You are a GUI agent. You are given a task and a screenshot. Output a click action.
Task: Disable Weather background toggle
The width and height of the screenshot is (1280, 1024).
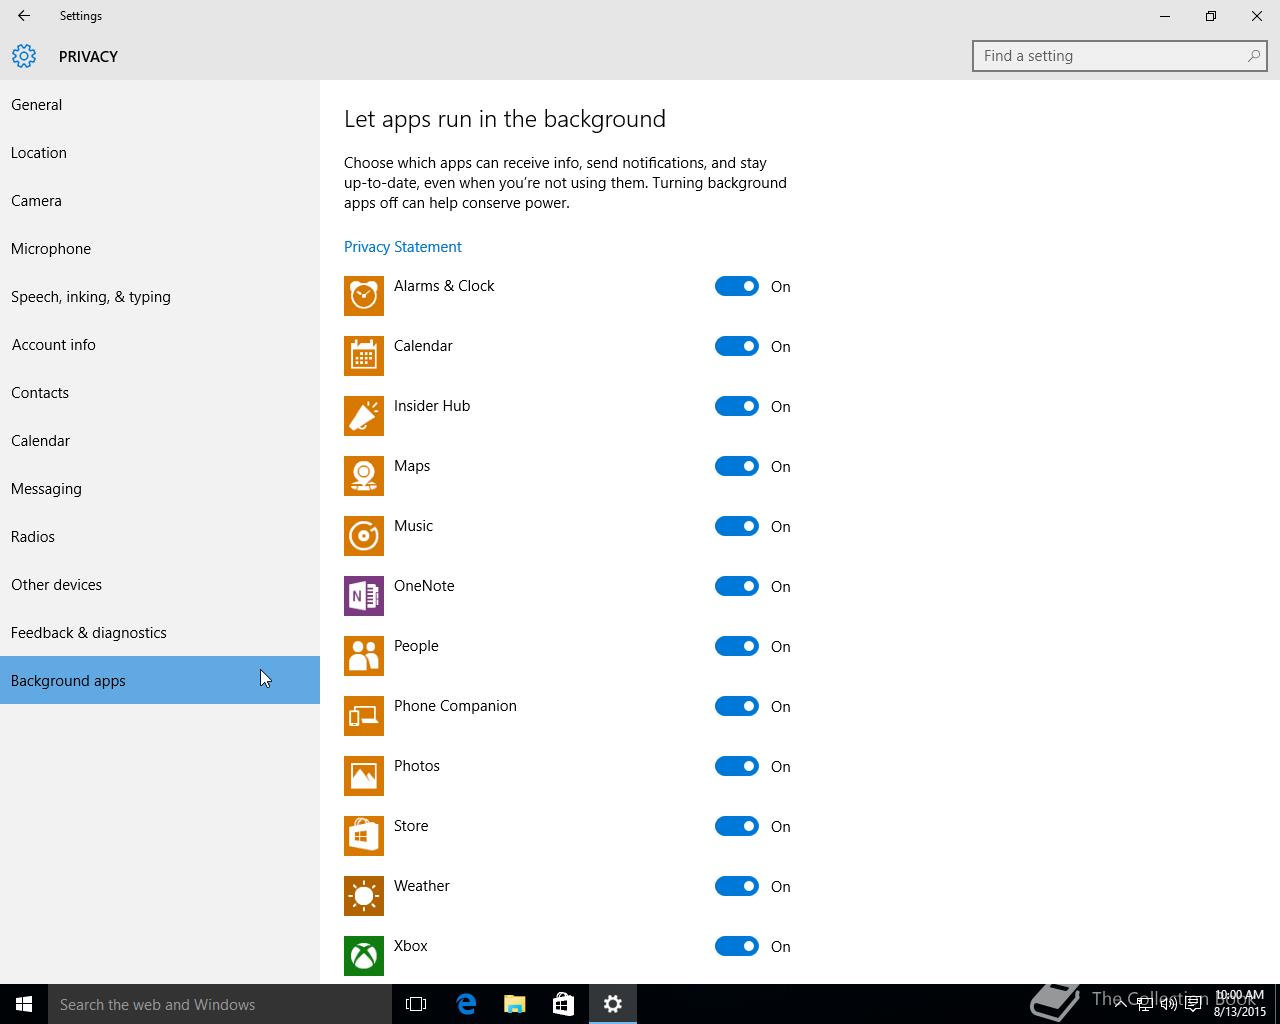tap(737, 886)
